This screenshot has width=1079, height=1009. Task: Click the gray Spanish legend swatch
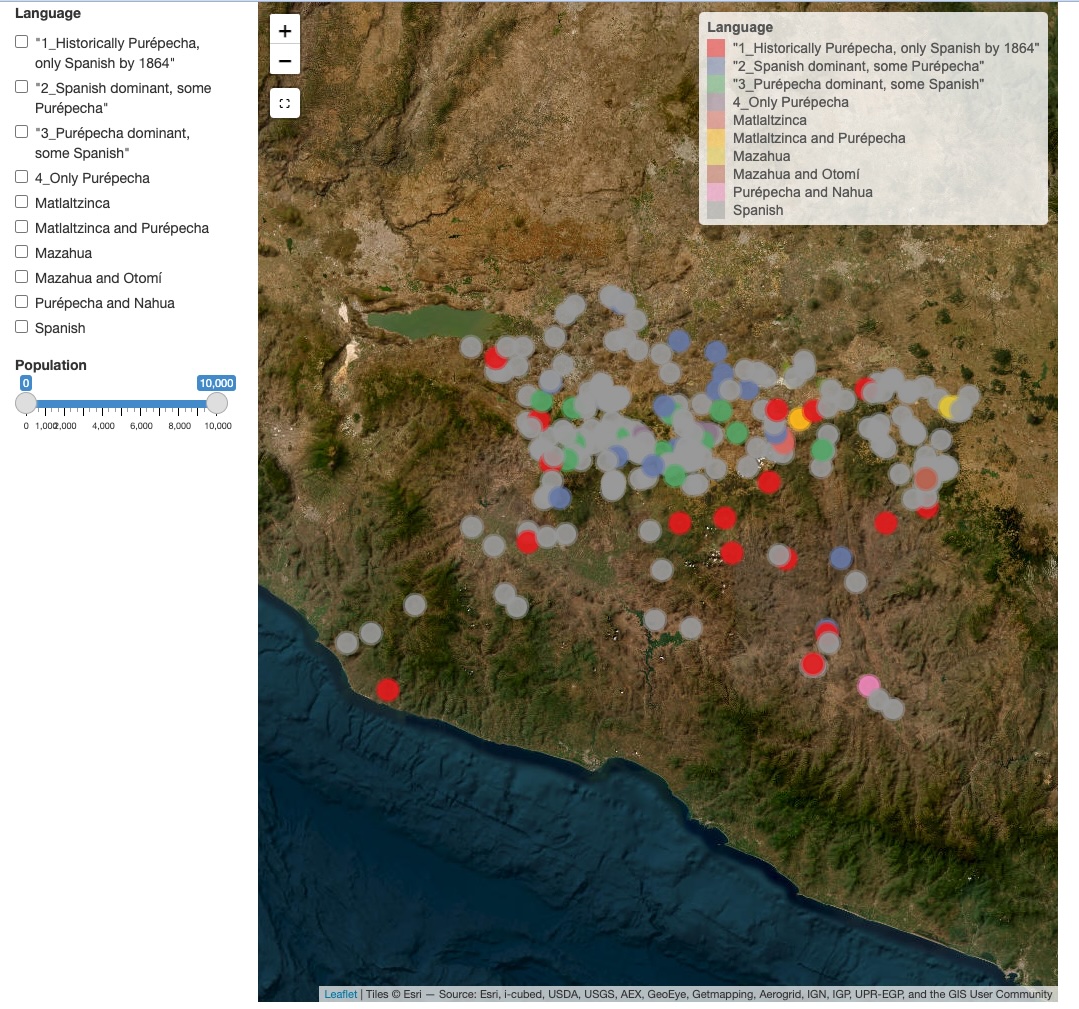pos(716,210)
